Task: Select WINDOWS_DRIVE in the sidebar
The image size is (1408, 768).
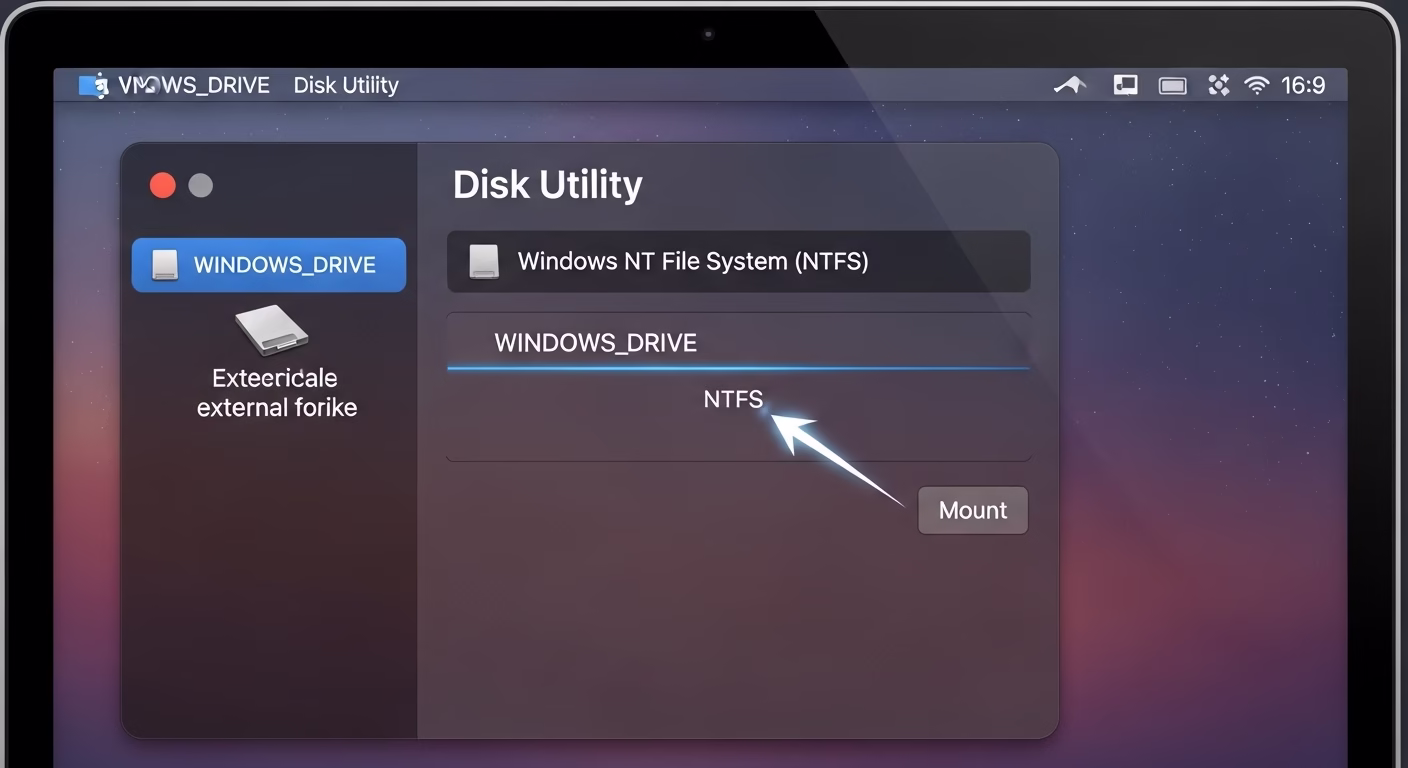Action: 284,265
